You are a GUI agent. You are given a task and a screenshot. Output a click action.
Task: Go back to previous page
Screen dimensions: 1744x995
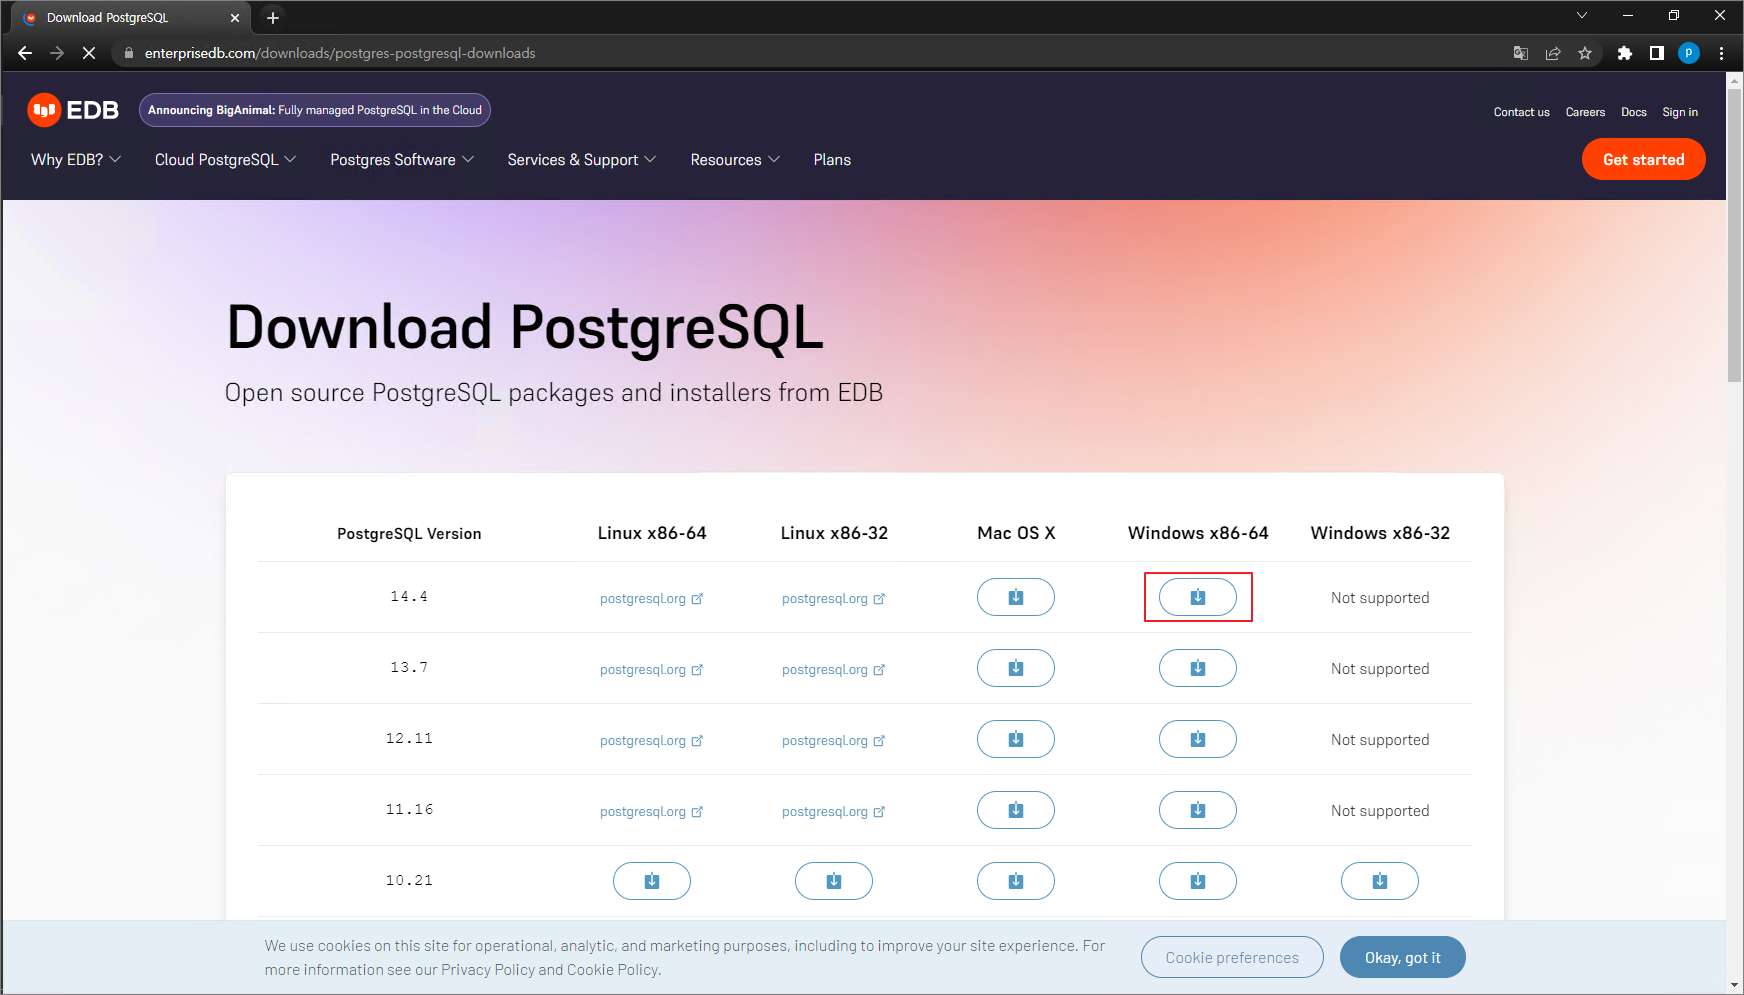(x=25, y=53)
